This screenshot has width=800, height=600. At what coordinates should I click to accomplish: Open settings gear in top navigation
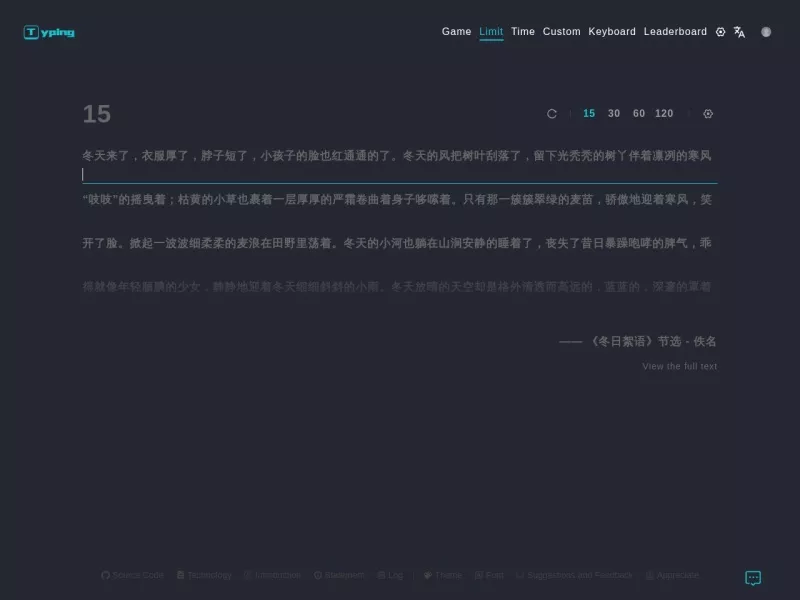pos(720,32)
